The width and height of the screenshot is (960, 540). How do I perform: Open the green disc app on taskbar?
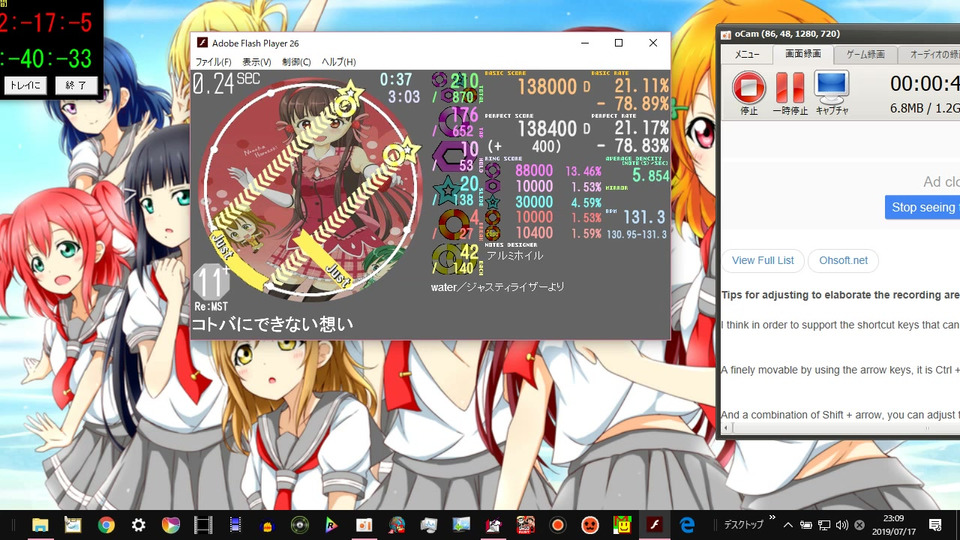click(x=299, y=525)
